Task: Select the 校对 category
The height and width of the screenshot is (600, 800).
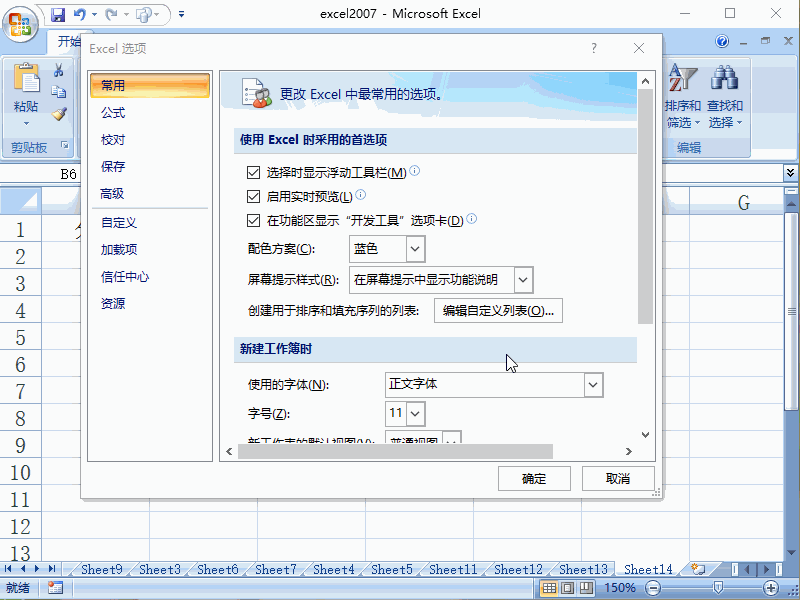Action: click(x=150, y=140)
